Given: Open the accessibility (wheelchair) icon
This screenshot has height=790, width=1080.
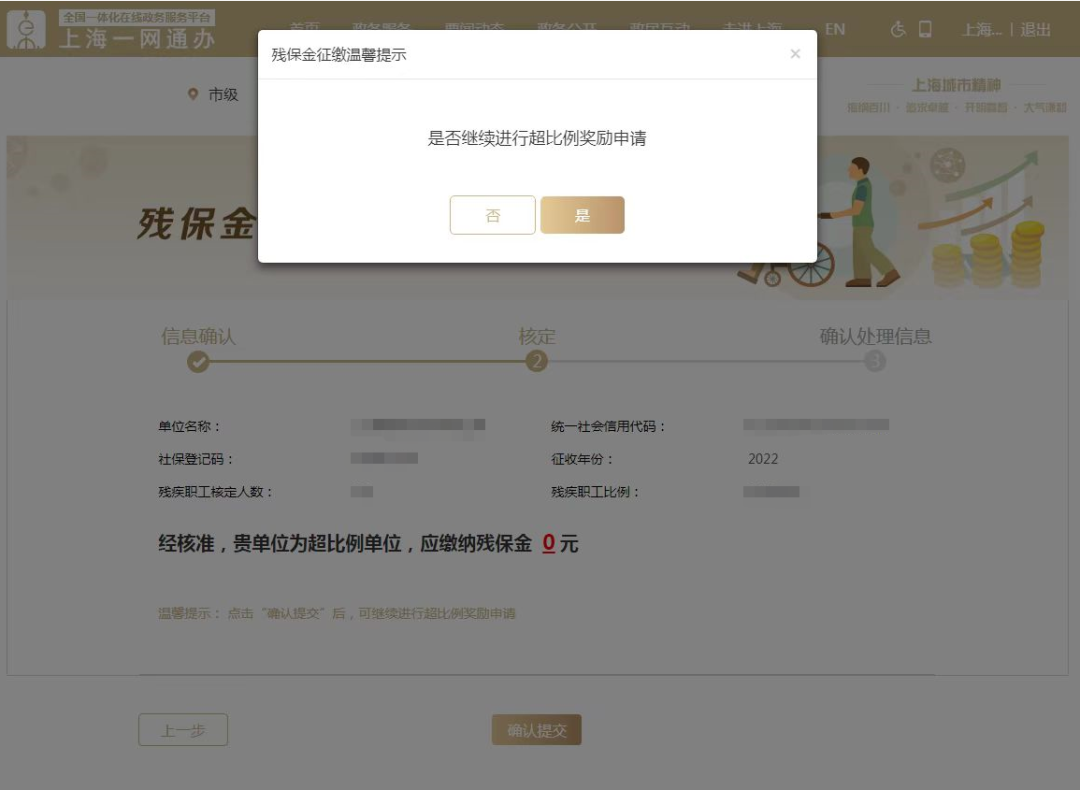Looking at the screenshot, I should (897, 30).
